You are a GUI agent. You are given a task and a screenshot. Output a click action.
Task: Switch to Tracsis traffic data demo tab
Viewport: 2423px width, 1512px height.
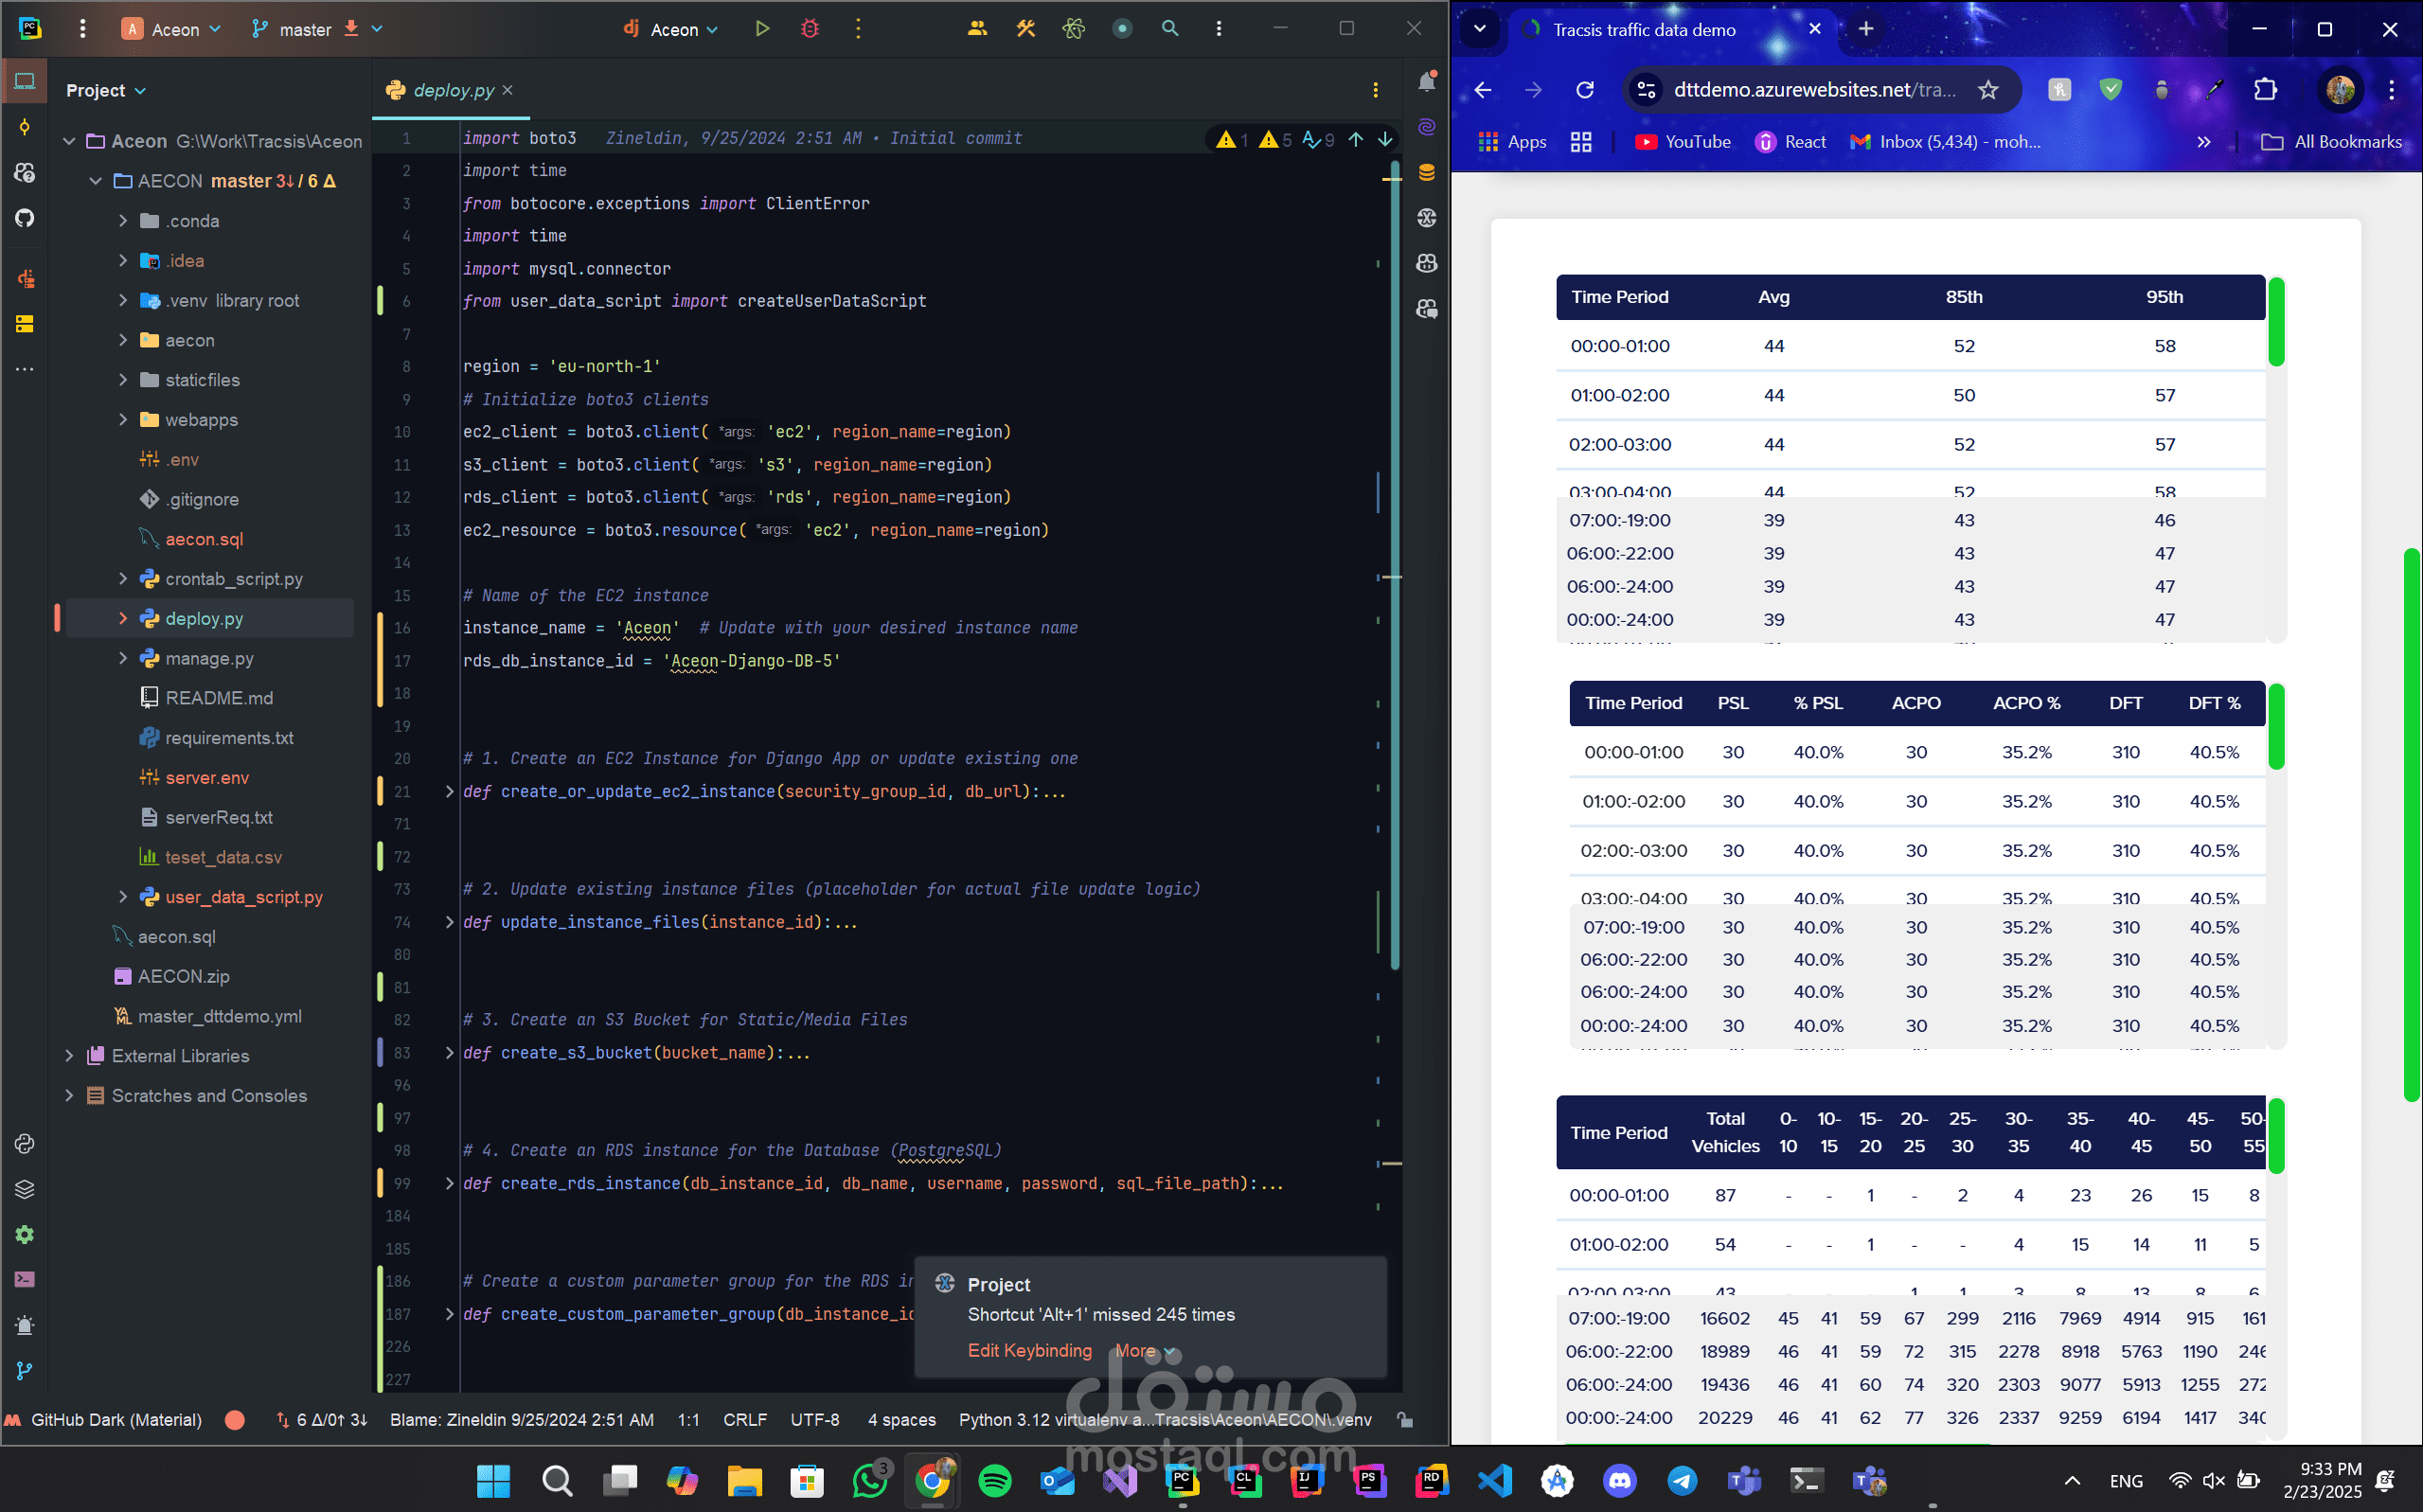tap(1644, 29)
